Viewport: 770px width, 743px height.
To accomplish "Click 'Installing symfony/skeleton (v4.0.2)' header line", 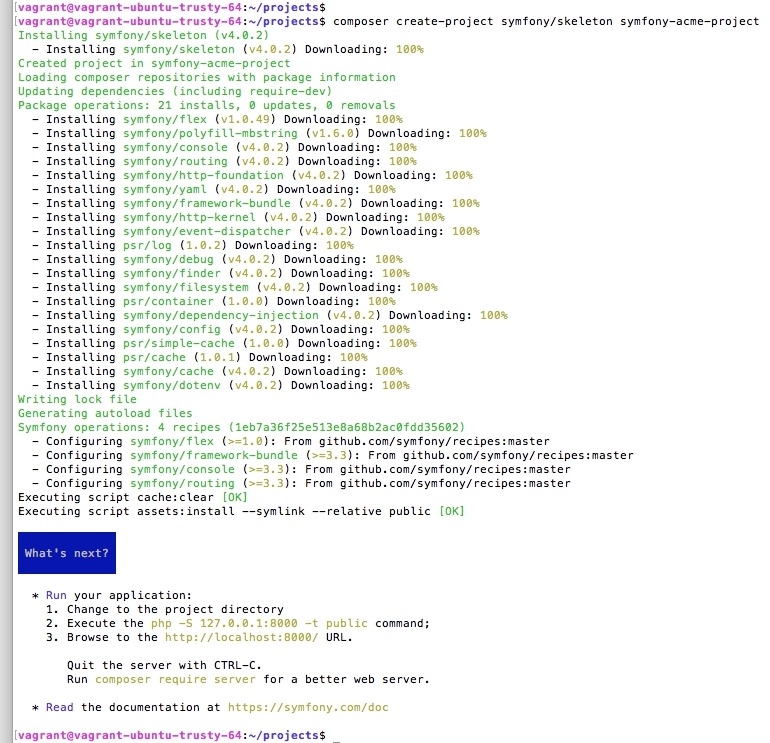I will [143, 35].
